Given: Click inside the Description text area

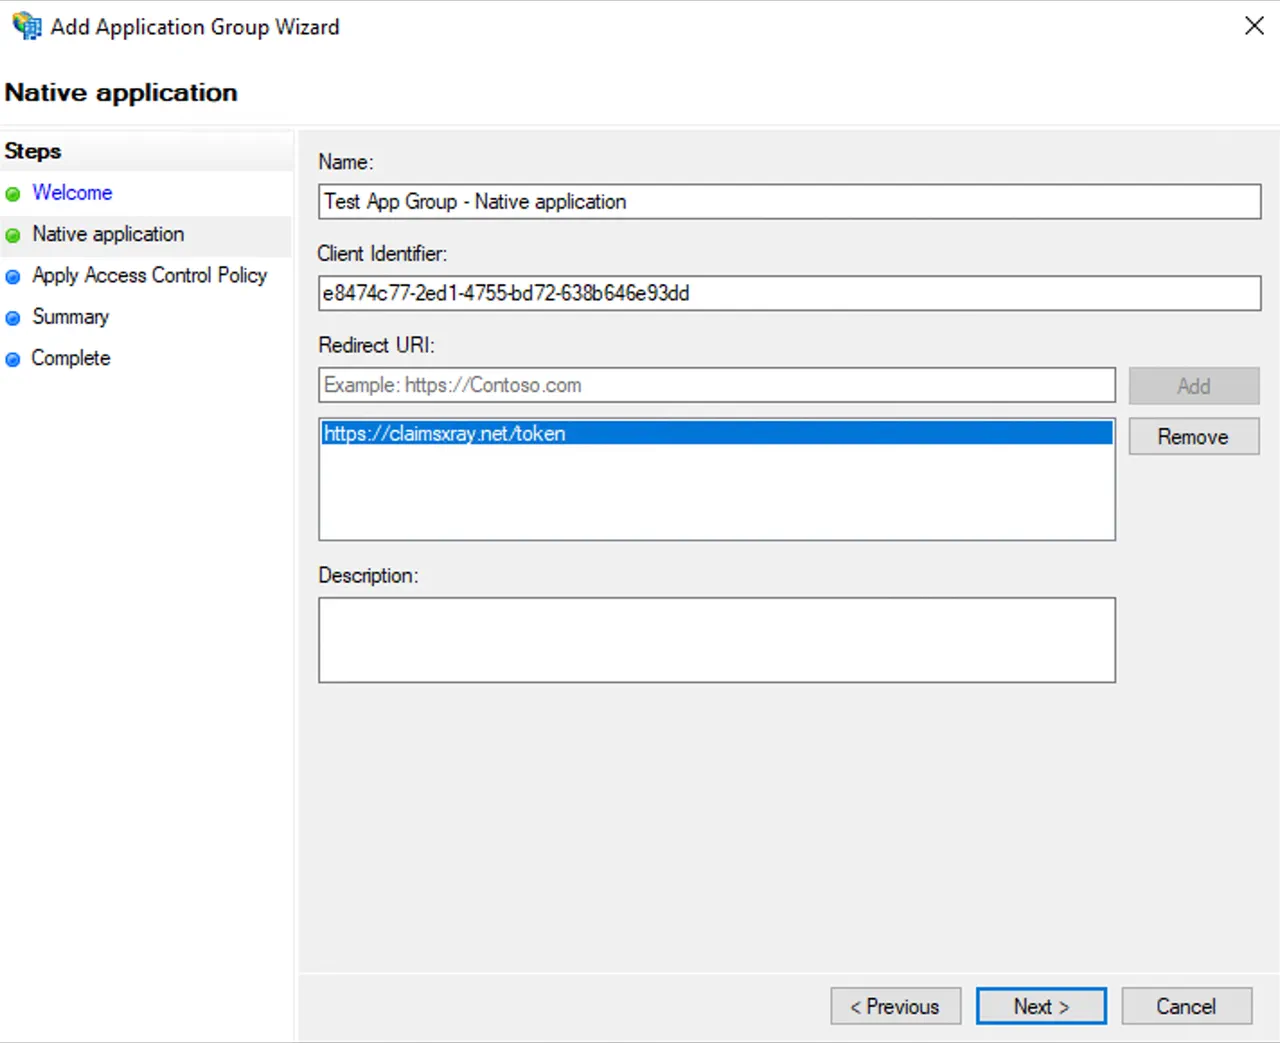Looking at the screenshot, I should [717, 640].
